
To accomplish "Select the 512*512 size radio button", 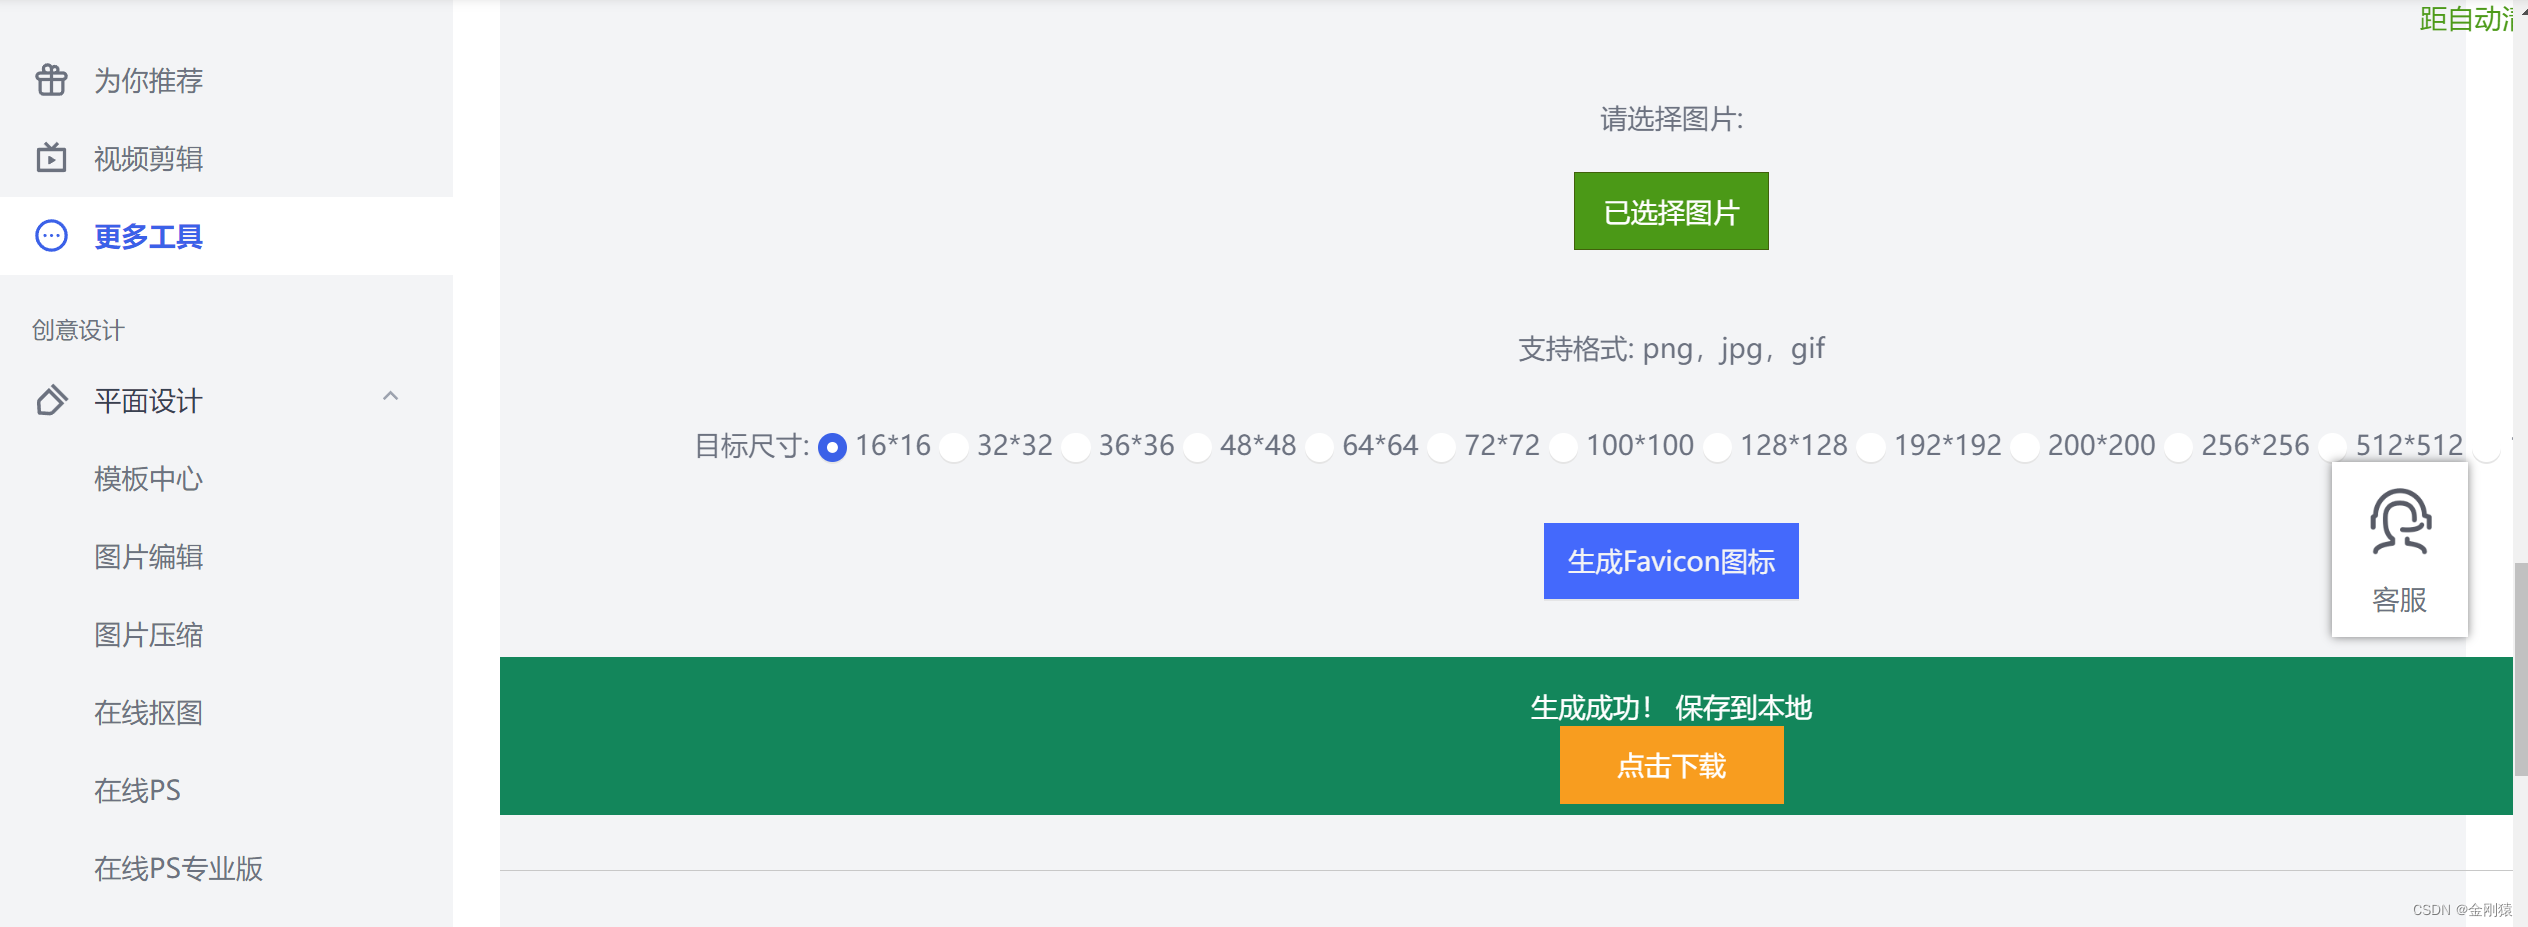I will [2333, 447].
